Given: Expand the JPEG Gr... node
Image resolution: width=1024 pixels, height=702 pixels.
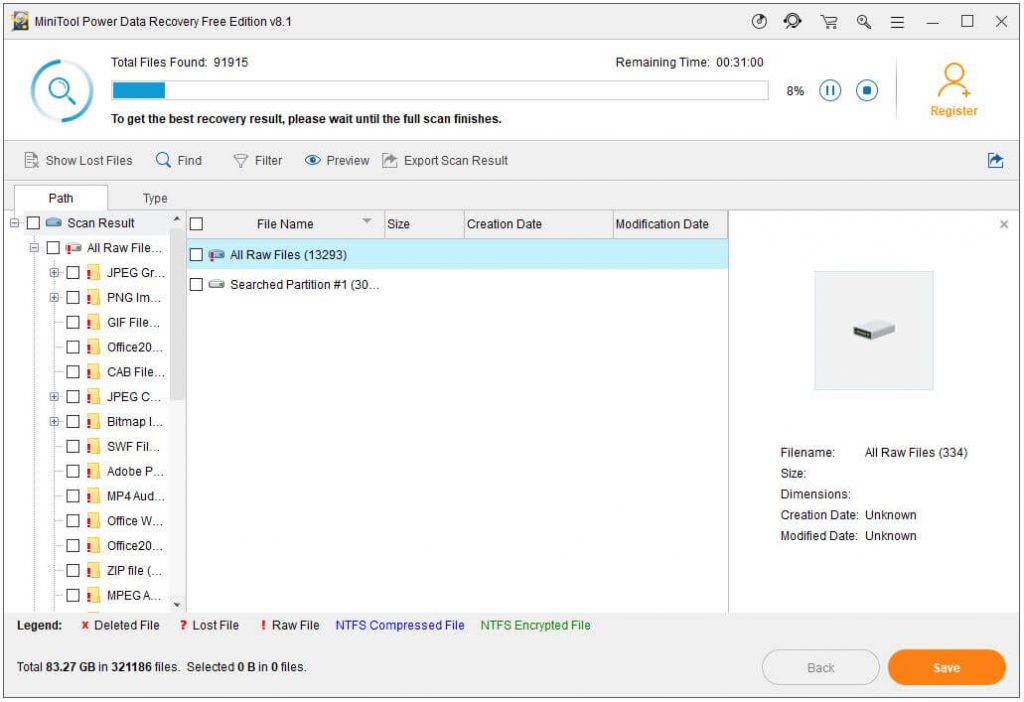Looking at the screenshot, I should coord(54,273).
